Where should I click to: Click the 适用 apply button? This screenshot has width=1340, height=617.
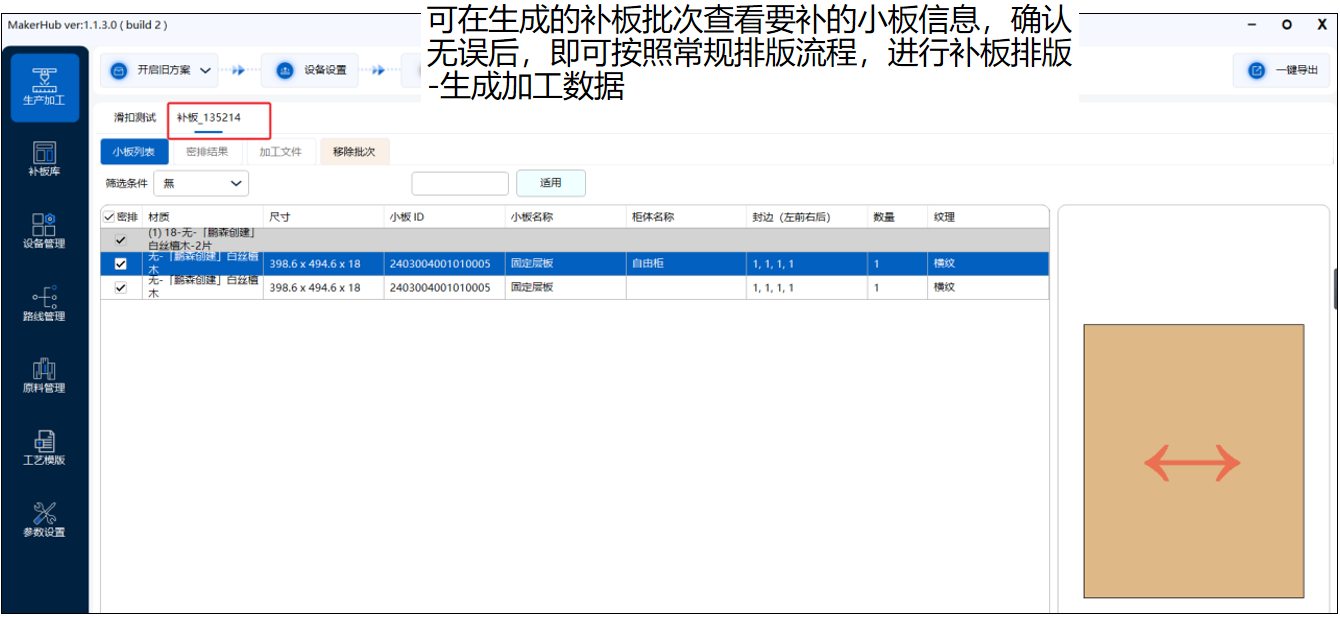(x=550, y=183)
